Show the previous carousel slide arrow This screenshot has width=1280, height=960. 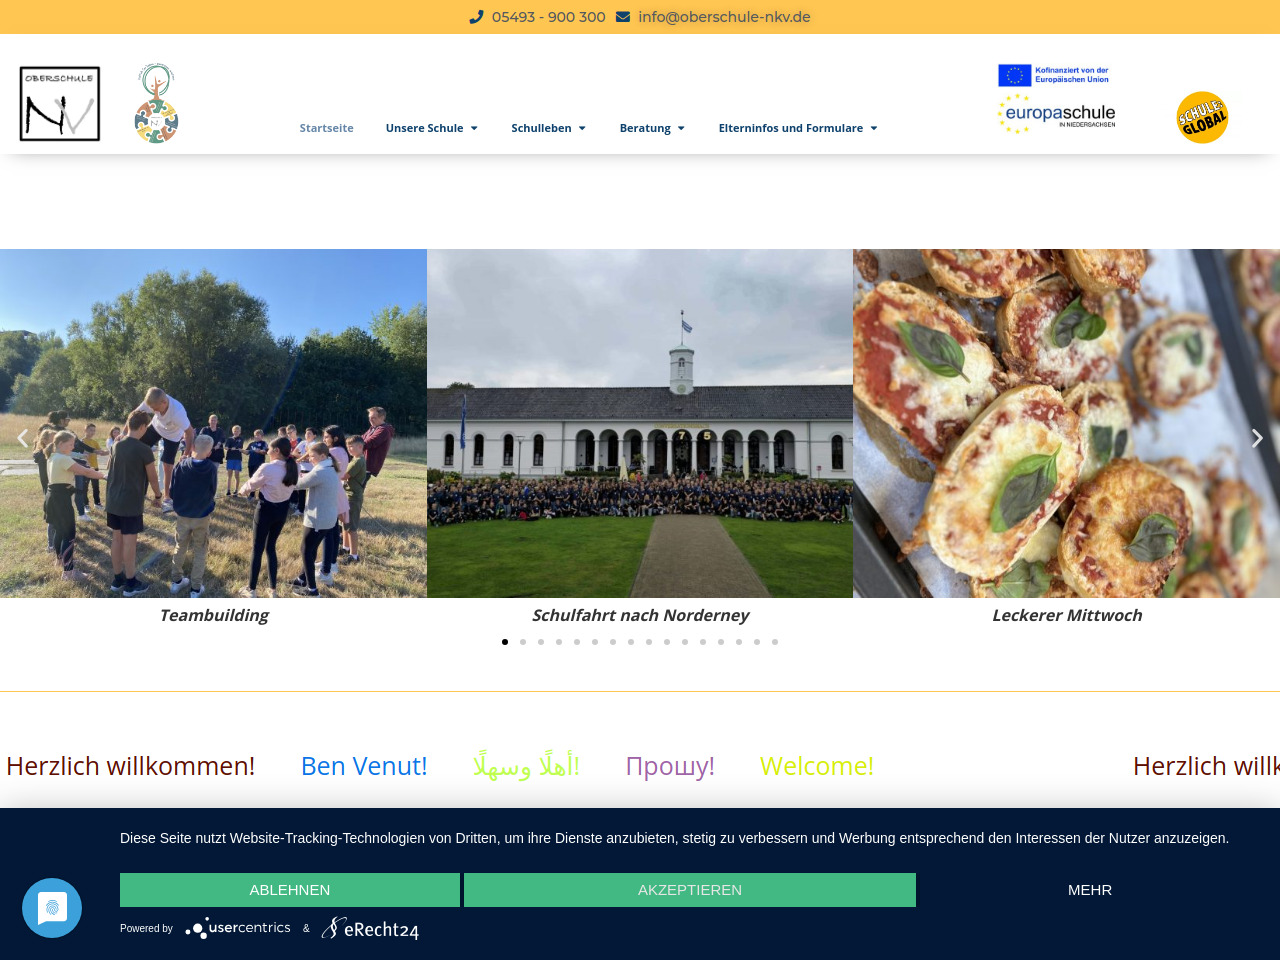pos(22,438)
